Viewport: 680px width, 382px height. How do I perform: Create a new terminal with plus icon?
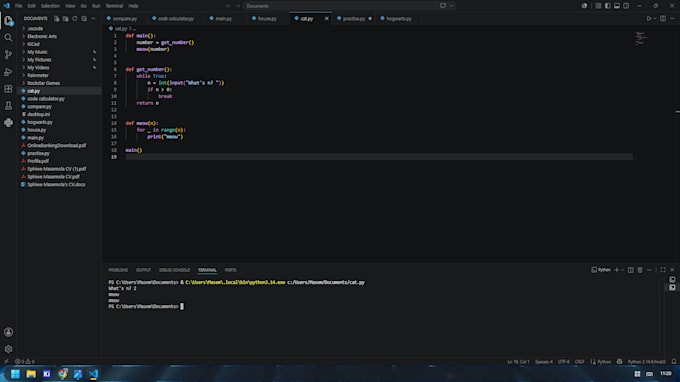click(616, 270)
